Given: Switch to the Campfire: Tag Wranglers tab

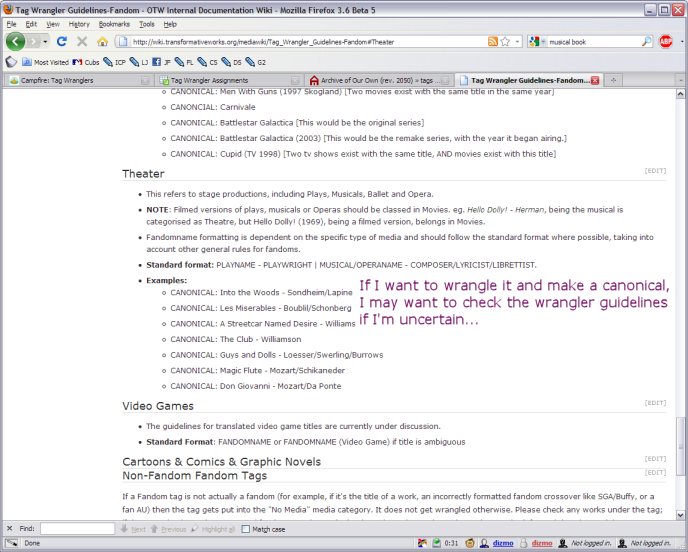Looking at the screenshot, I should tap(78, 80).
